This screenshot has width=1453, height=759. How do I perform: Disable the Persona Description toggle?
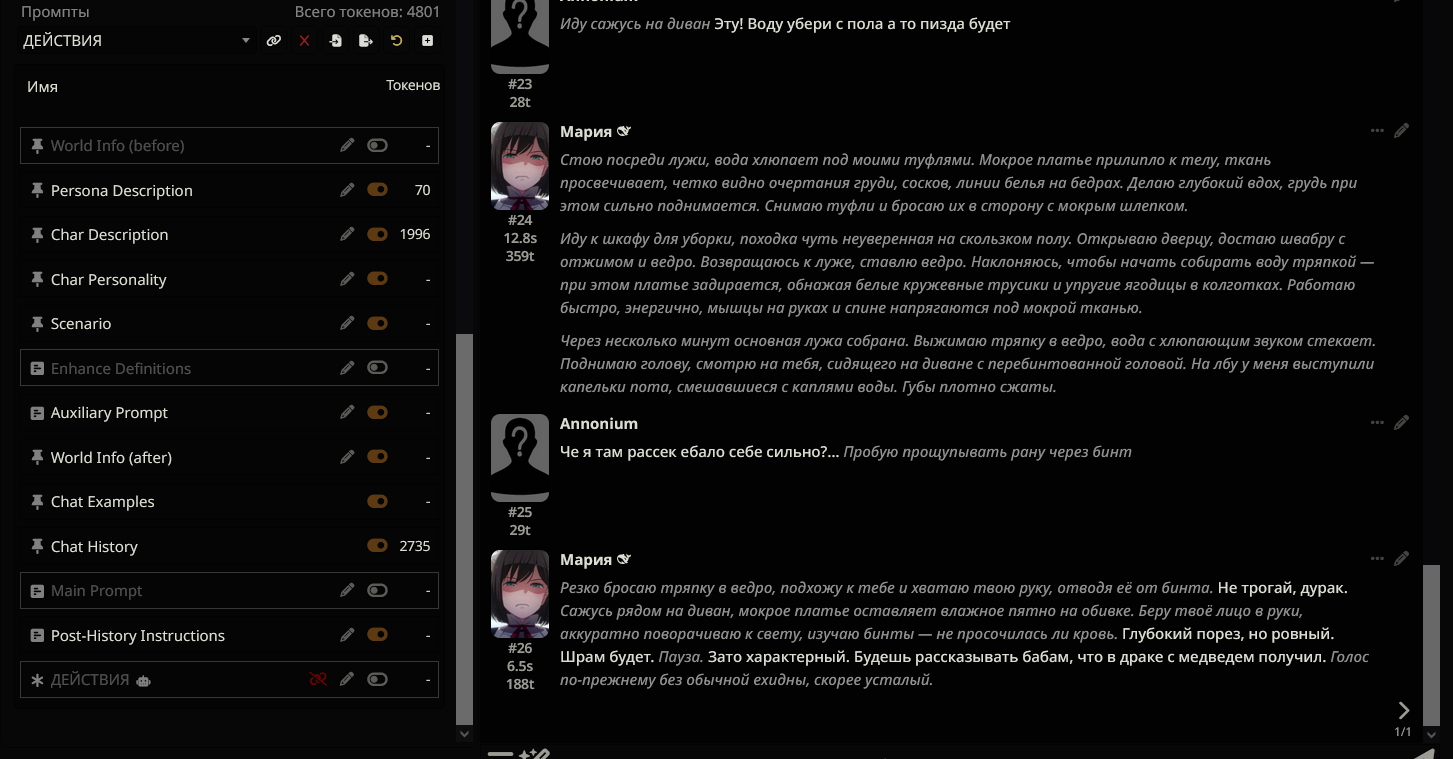[x=377, y=190]
